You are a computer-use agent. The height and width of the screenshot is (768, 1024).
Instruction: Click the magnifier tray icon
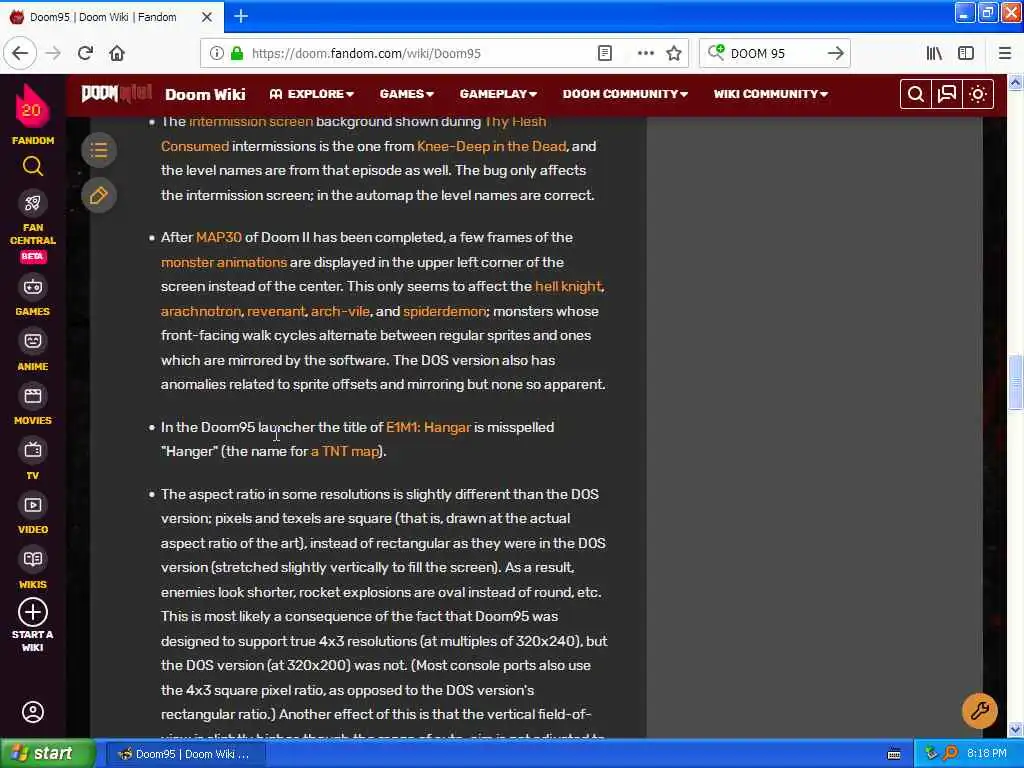[950, 754]
